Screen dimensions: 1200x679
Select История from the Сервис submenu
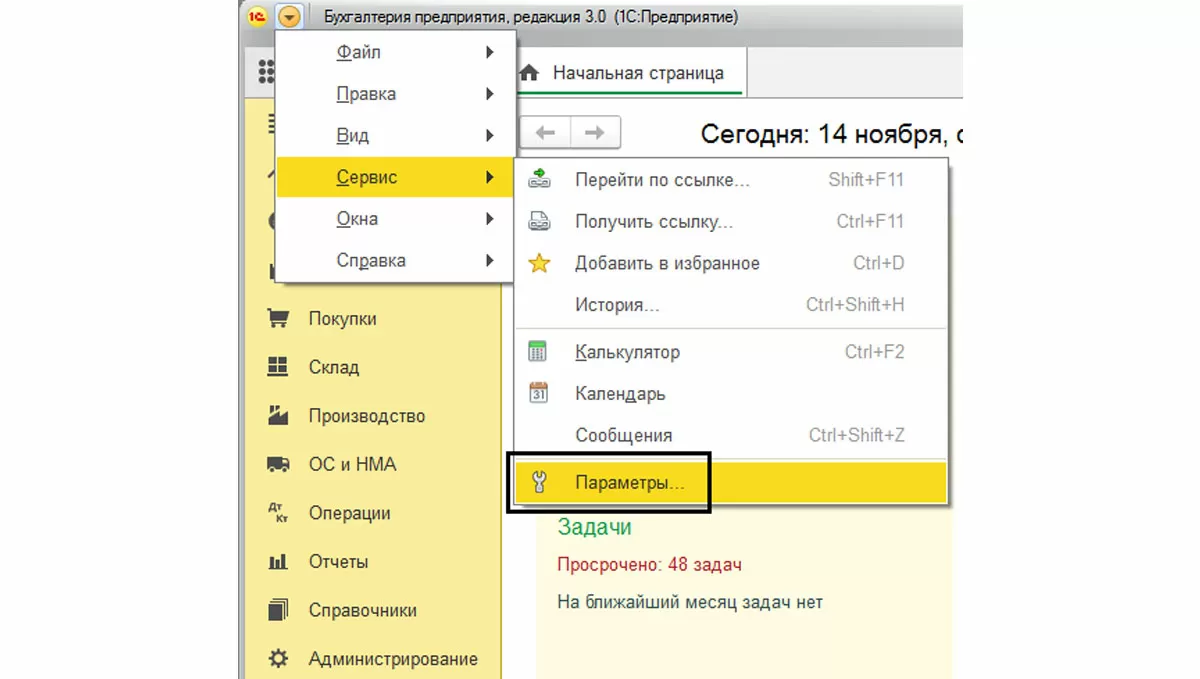tap(617, 305)
